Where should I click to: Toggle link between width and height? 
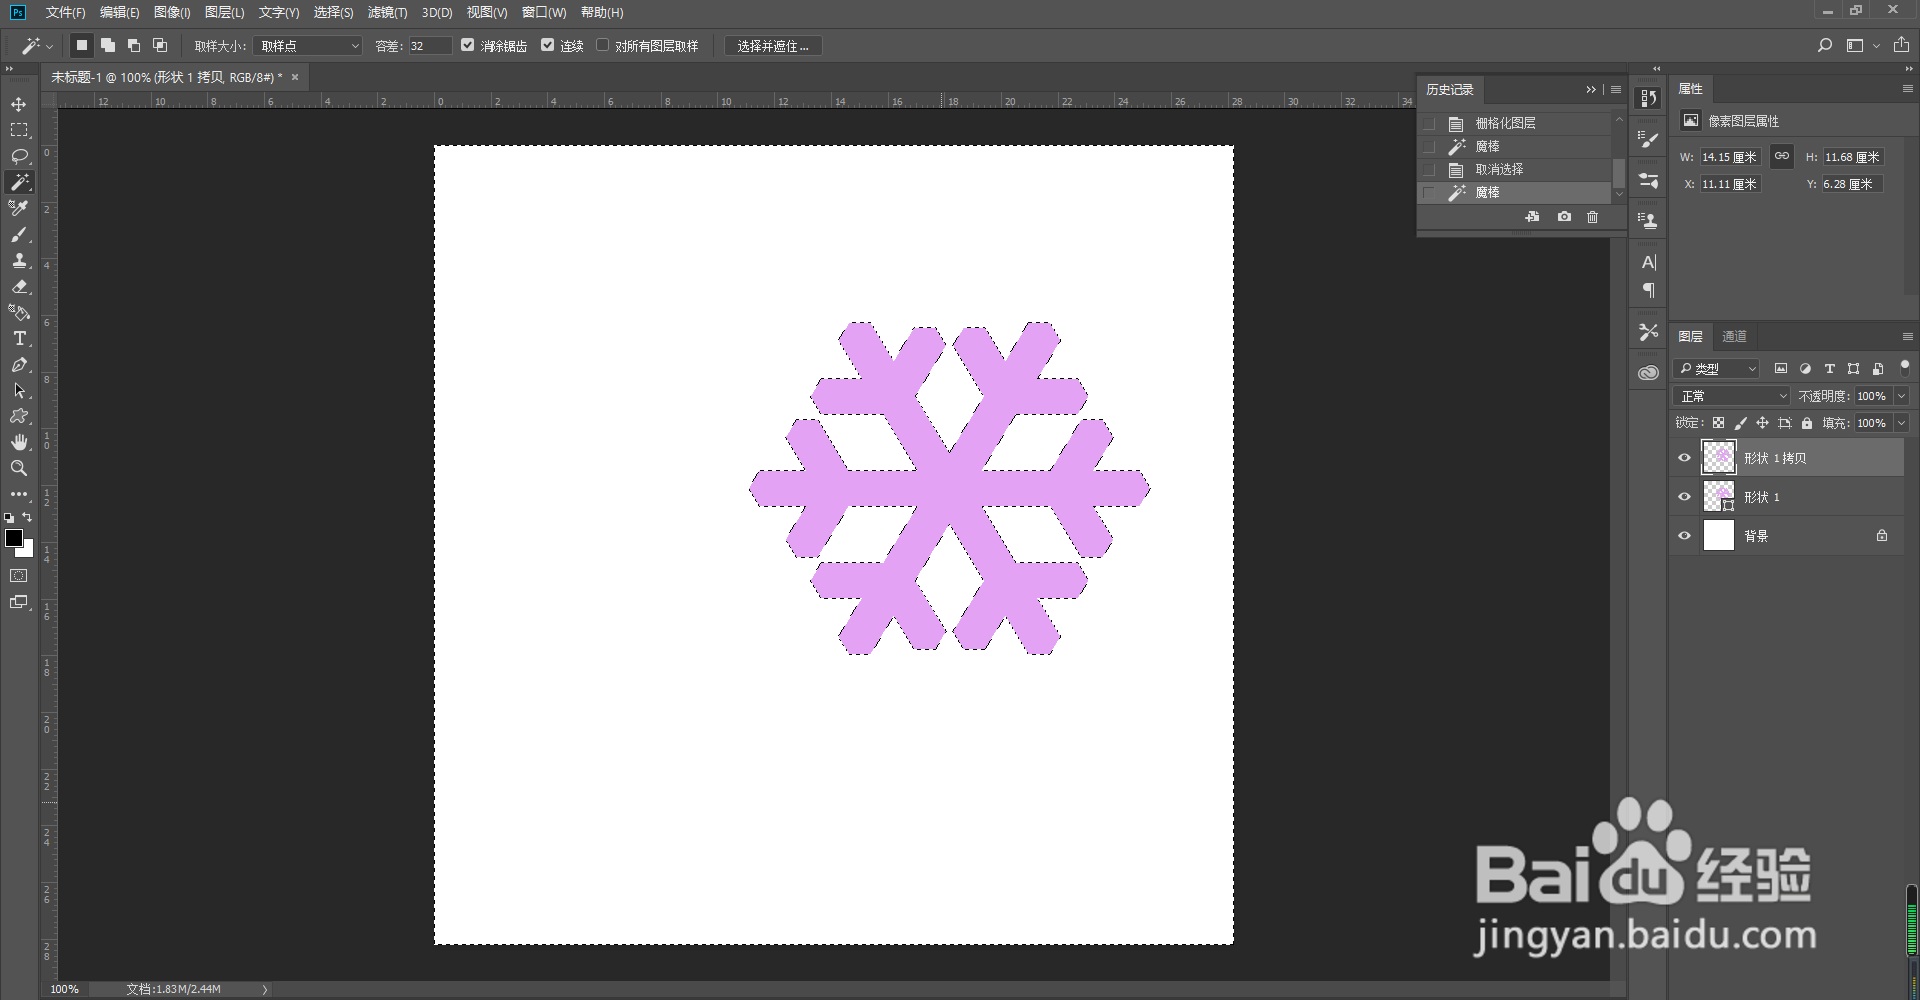point(1782,156)
